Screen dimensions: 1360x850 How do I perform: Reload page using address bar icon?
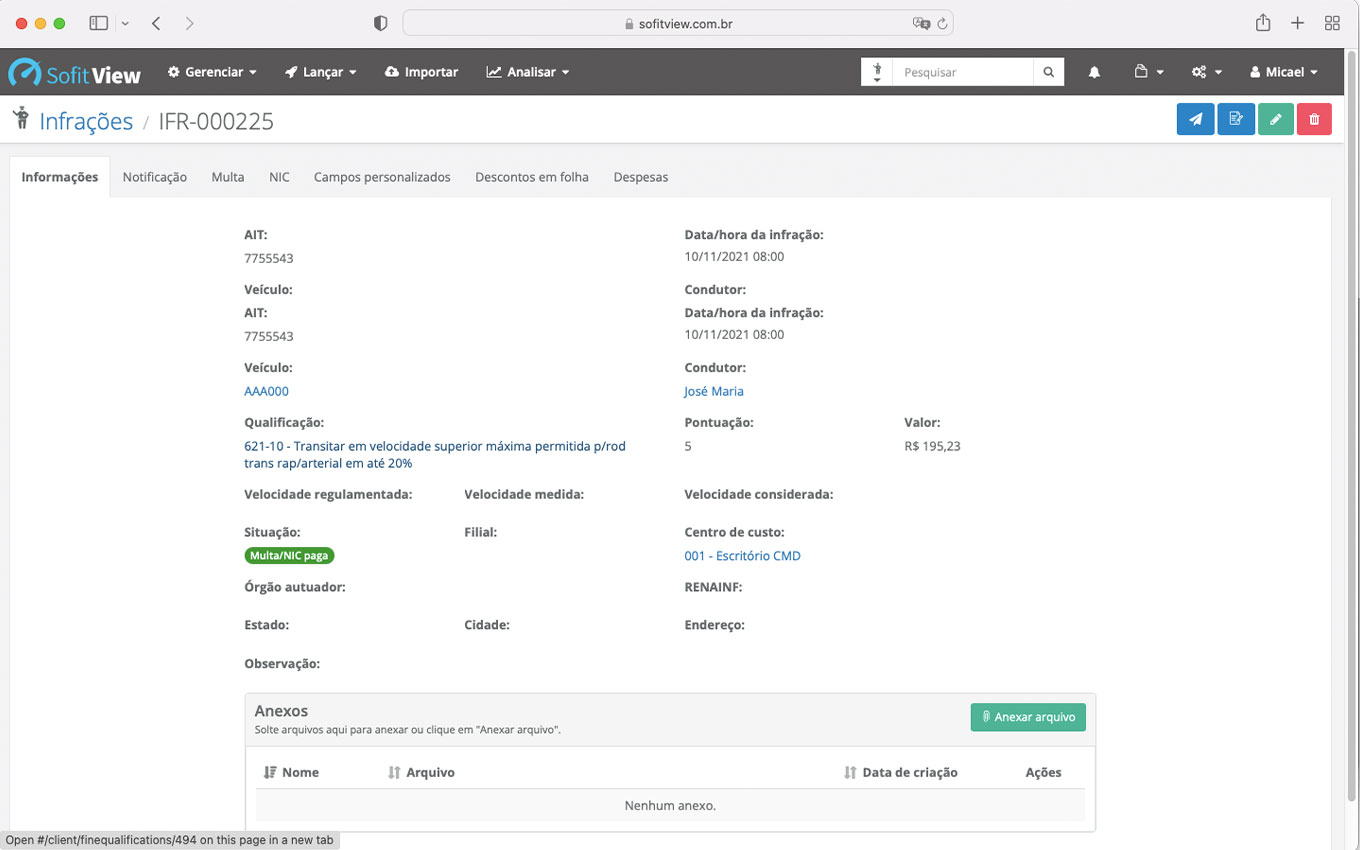click(x=942, y=23)
